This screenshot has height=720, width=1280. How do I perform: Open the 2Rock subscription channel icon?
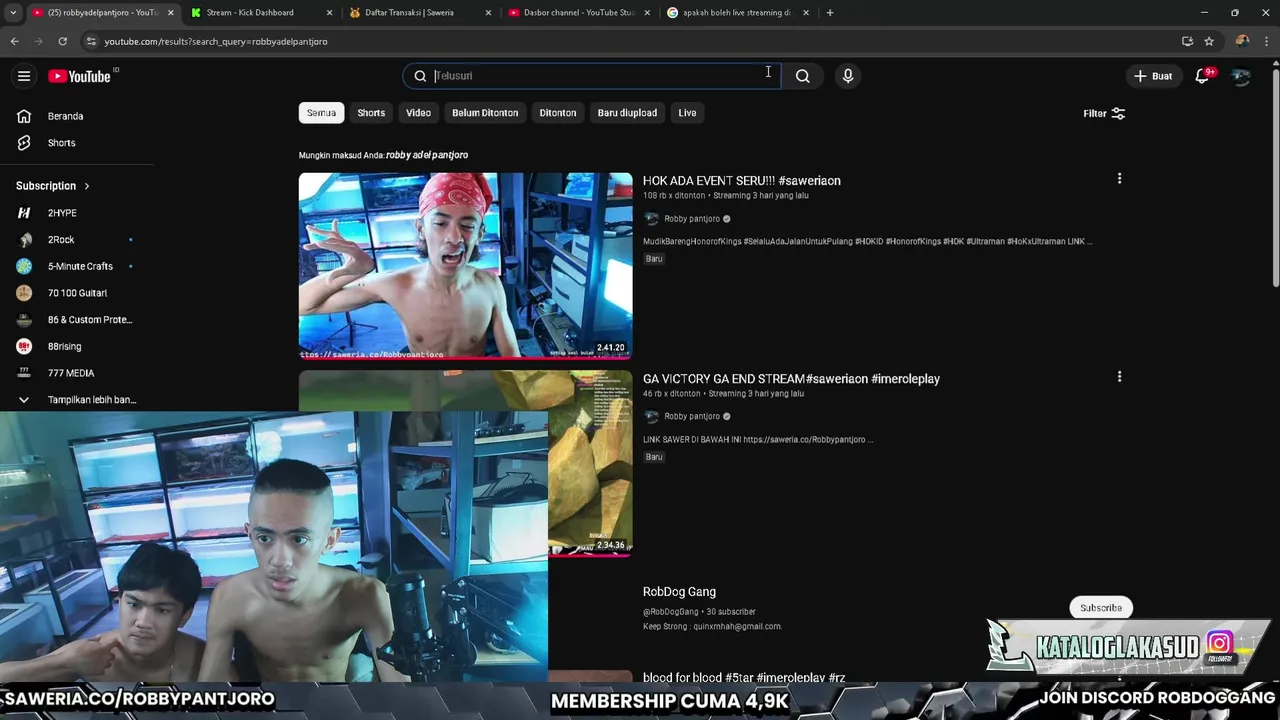pos(24,240)
